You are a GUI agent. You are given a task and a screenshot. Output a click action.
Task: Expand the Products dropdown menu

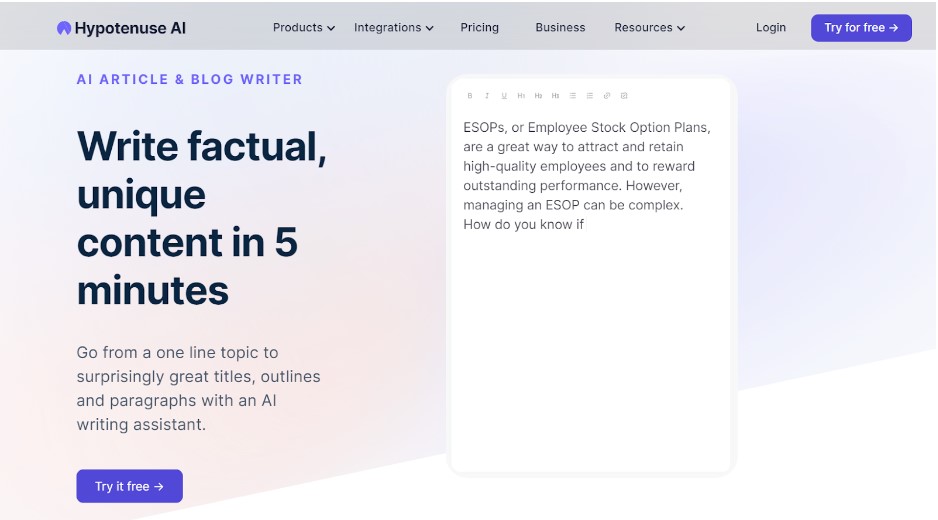[x=304, y=28]
